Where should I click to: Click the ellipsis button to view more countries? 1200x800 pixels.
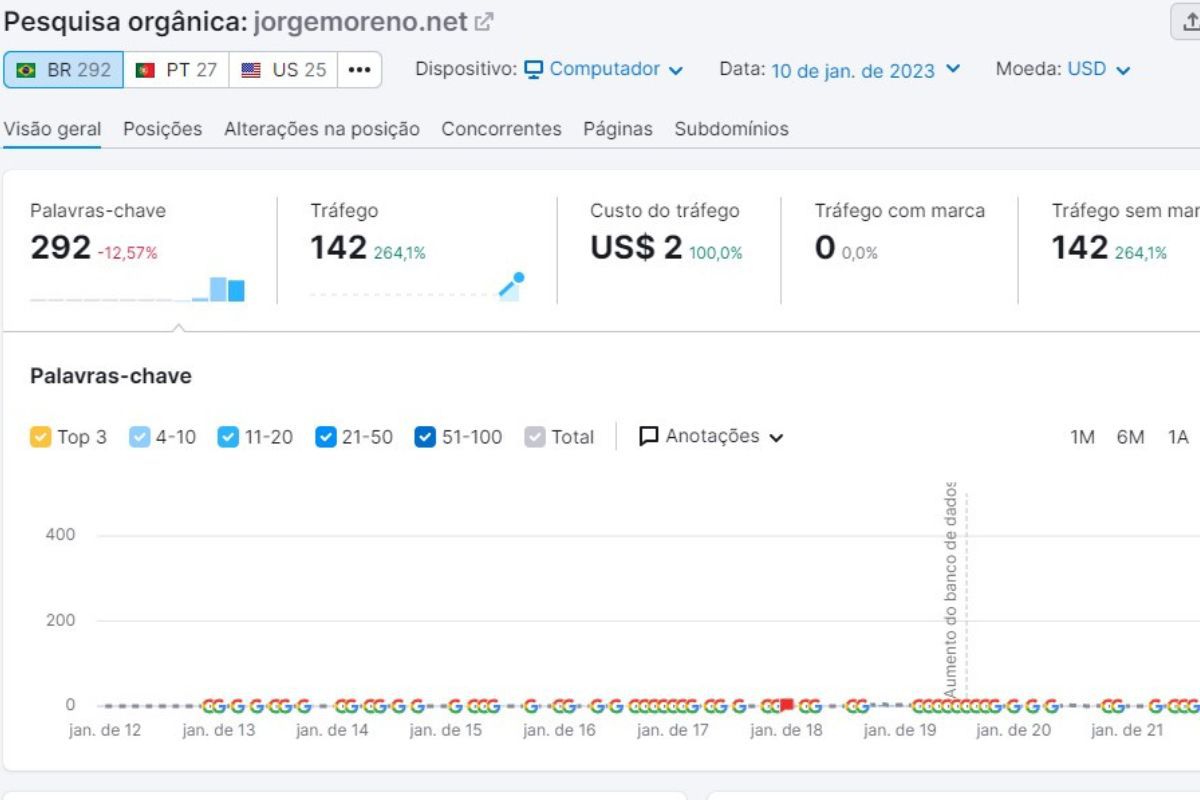point(358,69)
